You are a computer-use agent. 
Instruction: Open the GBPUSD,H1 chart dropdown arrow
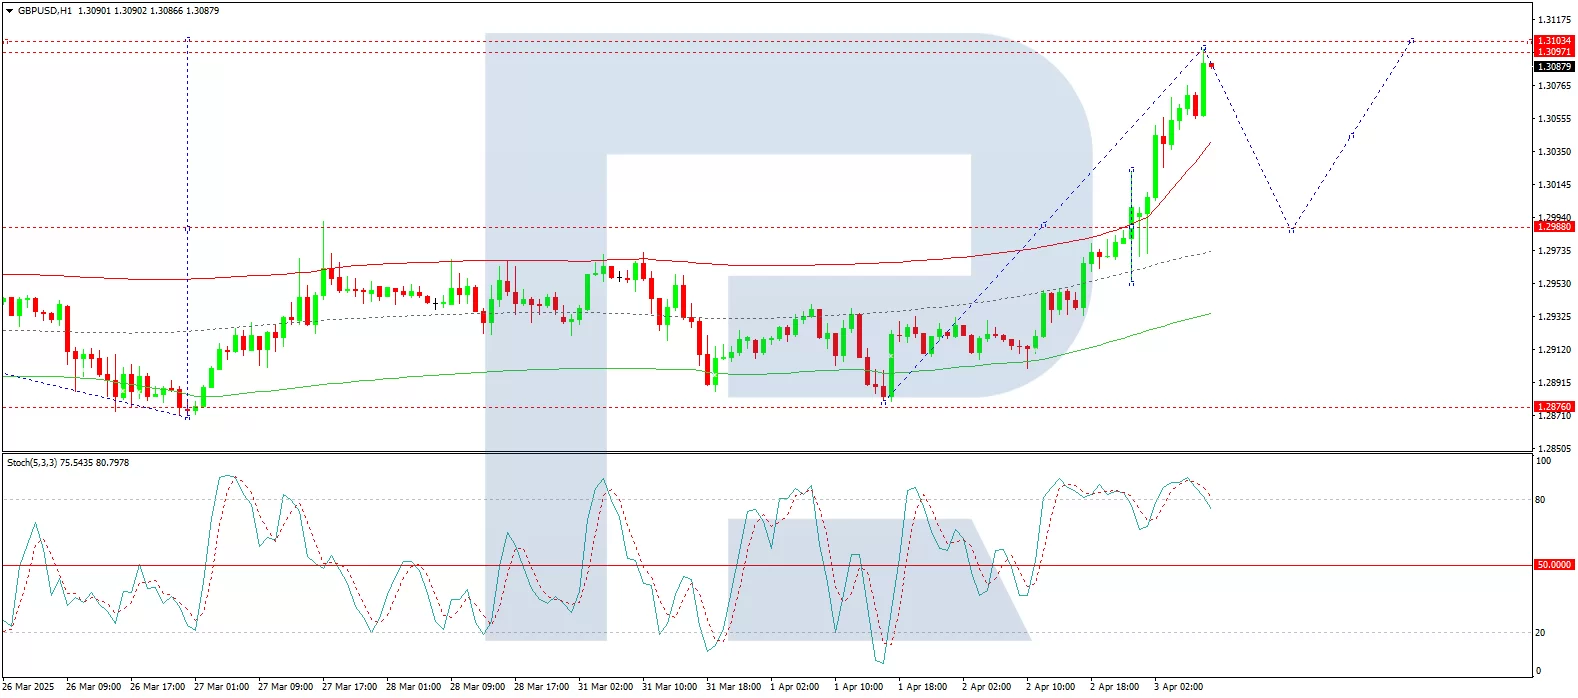click(x=9, y=11)
